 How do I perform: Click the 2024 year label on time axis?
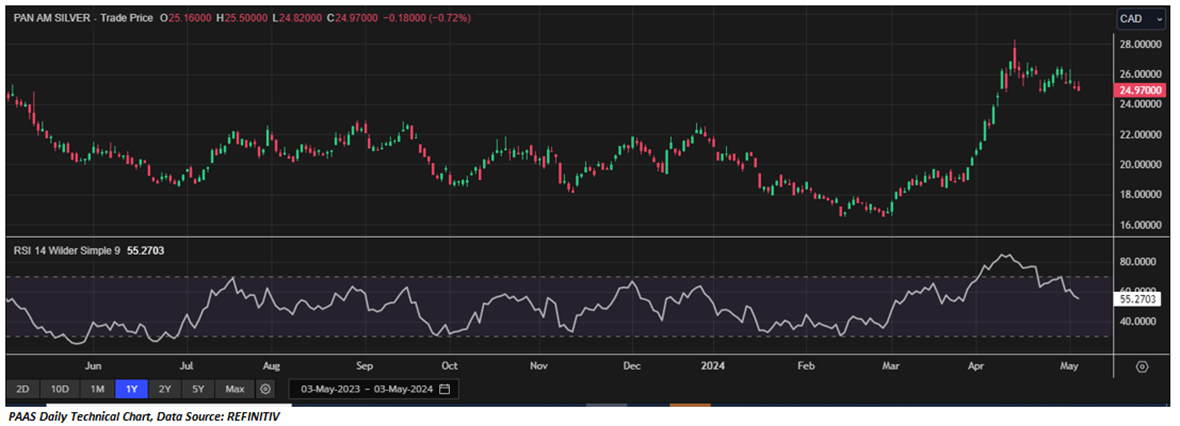pyautogui.click(x=712, y=367)
